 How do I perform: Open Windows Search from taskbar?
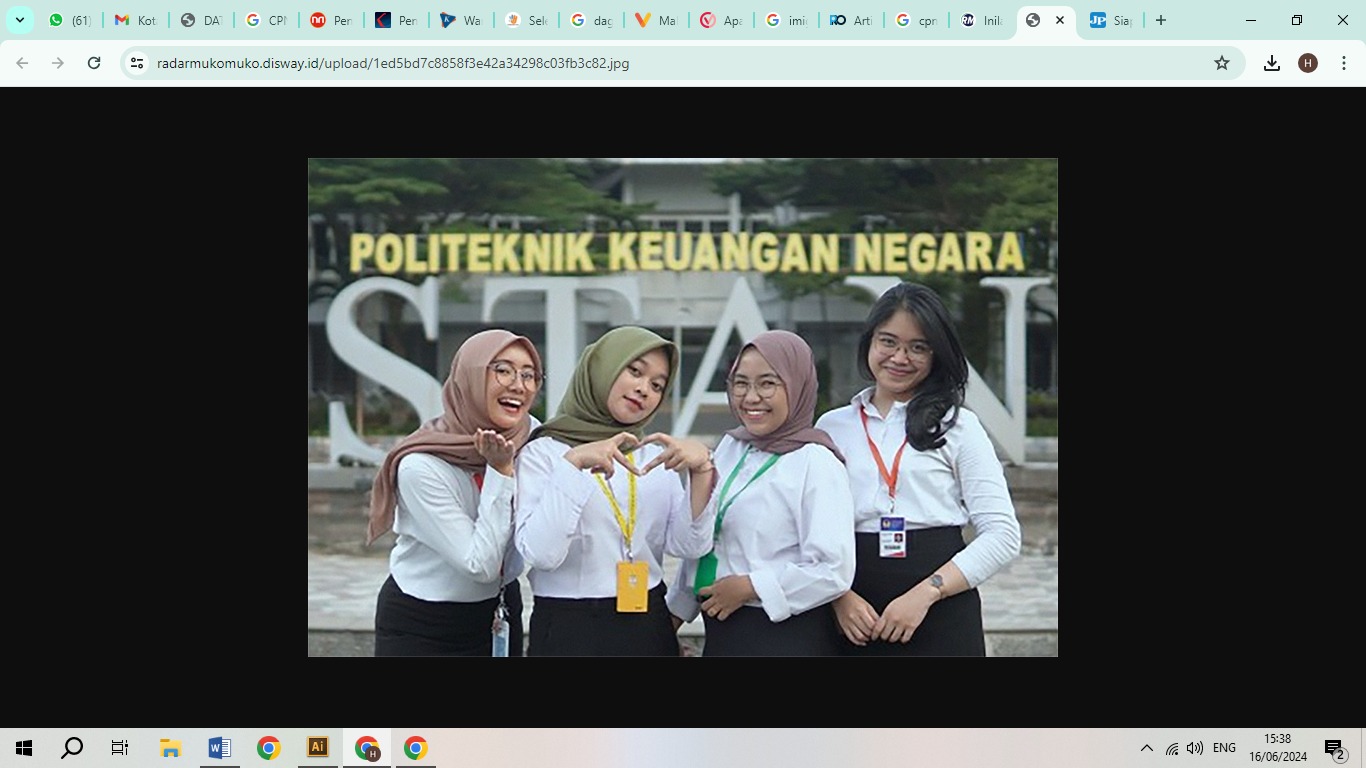point(72,748)
